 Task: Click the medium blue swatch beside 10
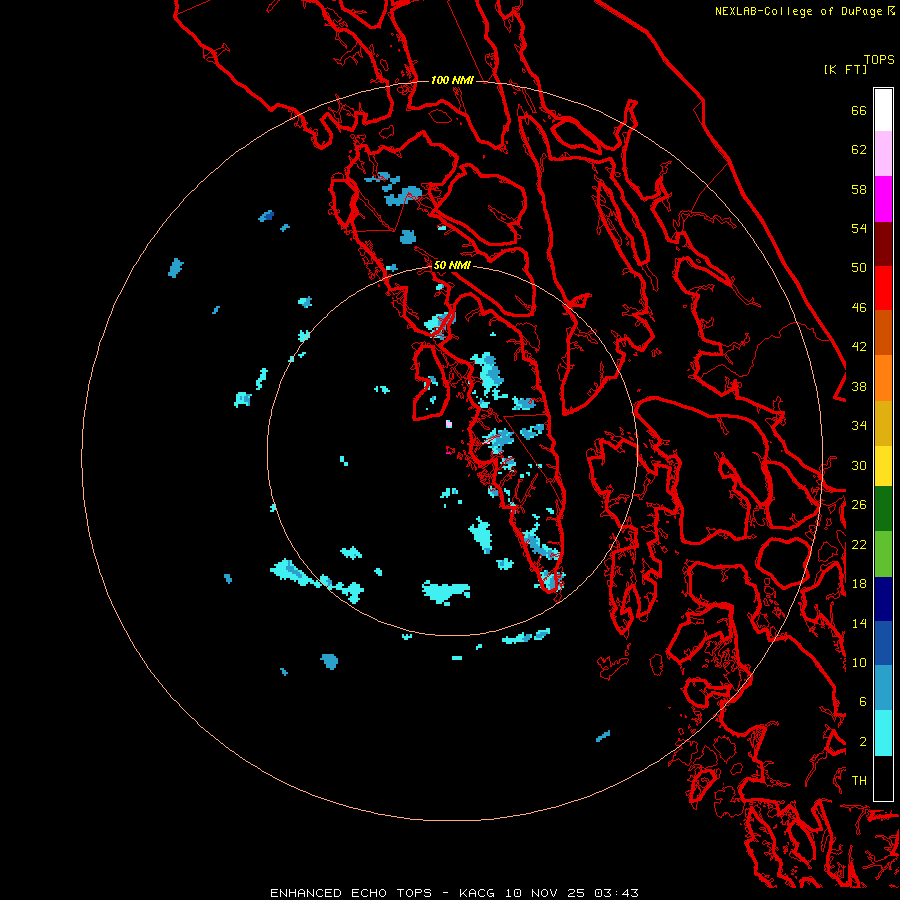883,643
